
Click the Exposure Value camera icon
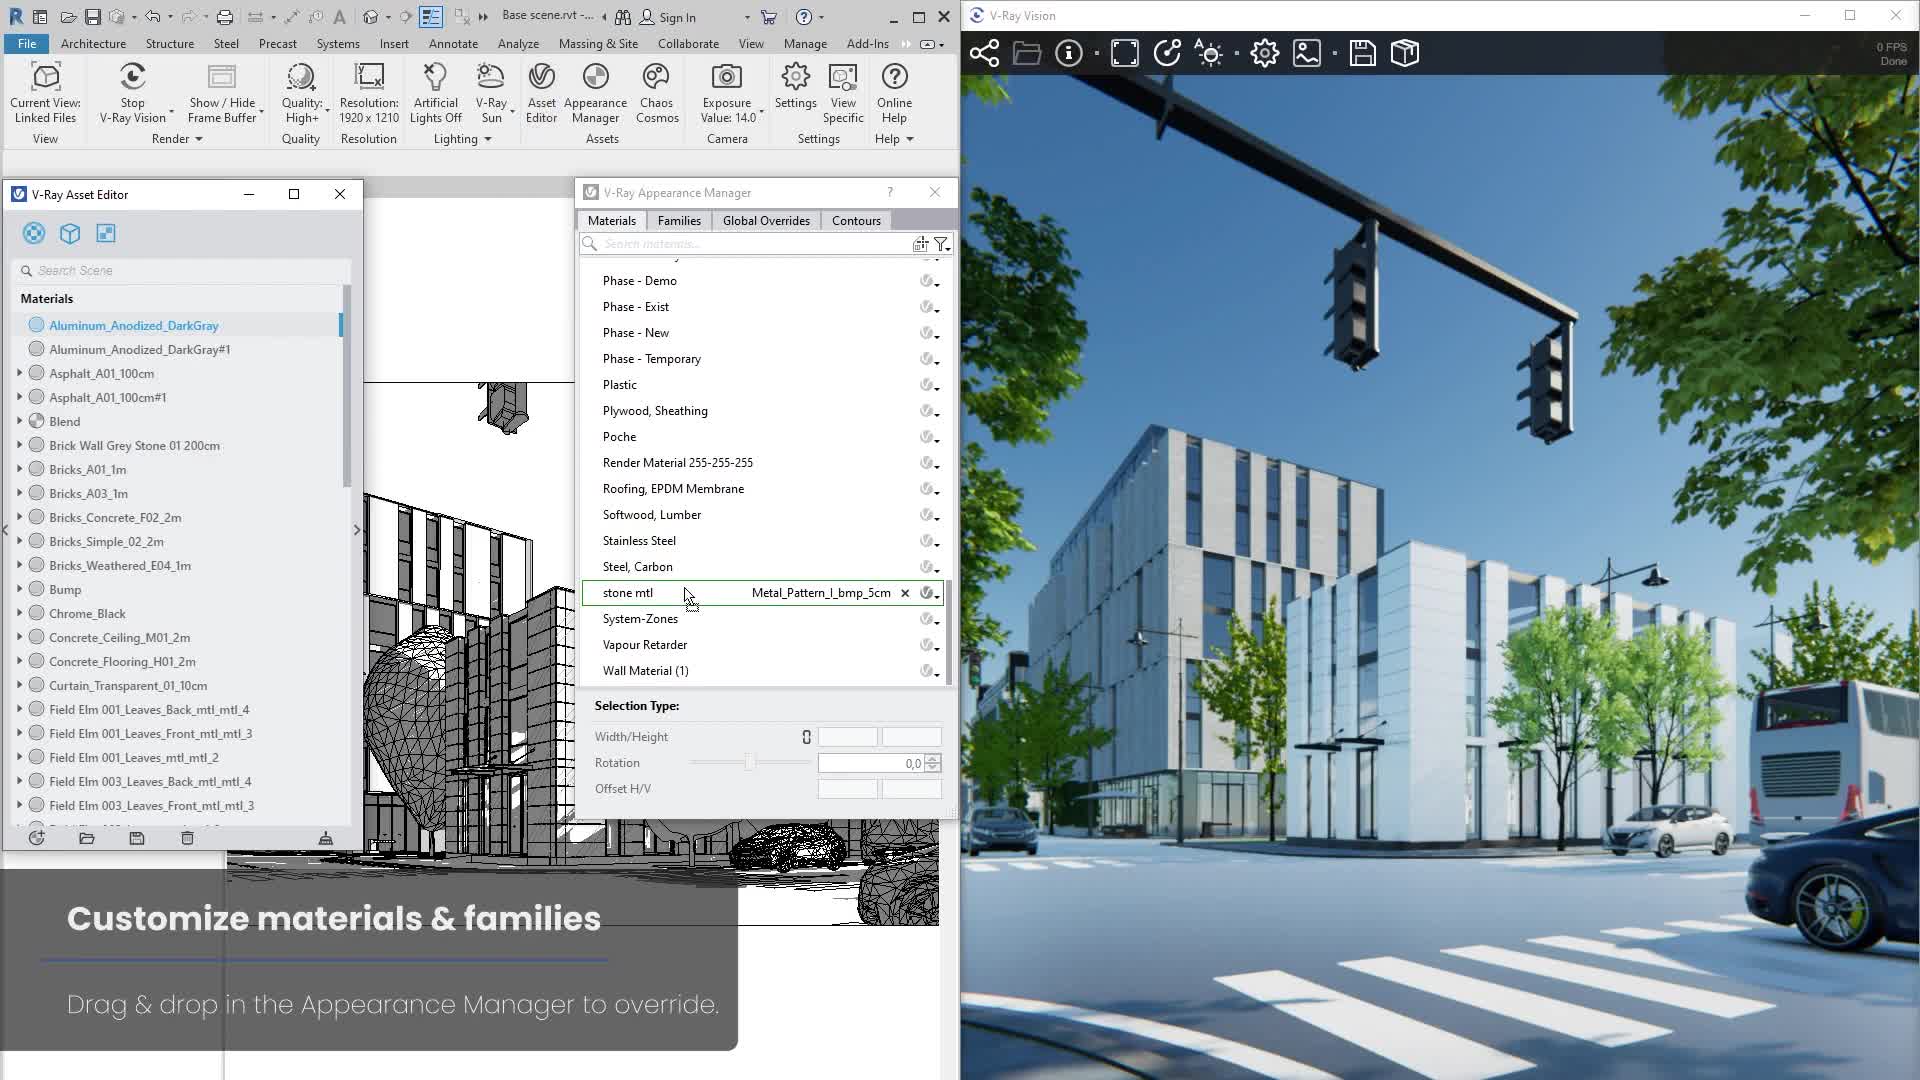727,77
